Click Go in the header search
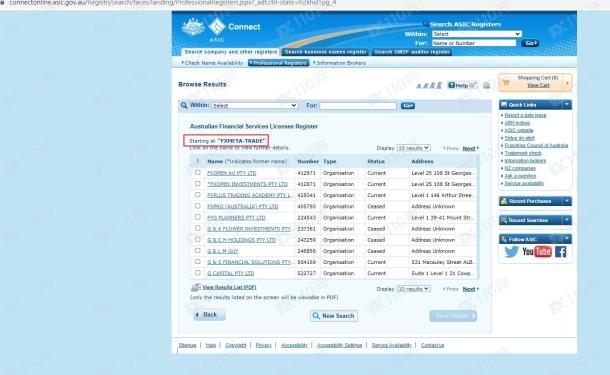Screen dimensions: 610x375 coord(530,43)
